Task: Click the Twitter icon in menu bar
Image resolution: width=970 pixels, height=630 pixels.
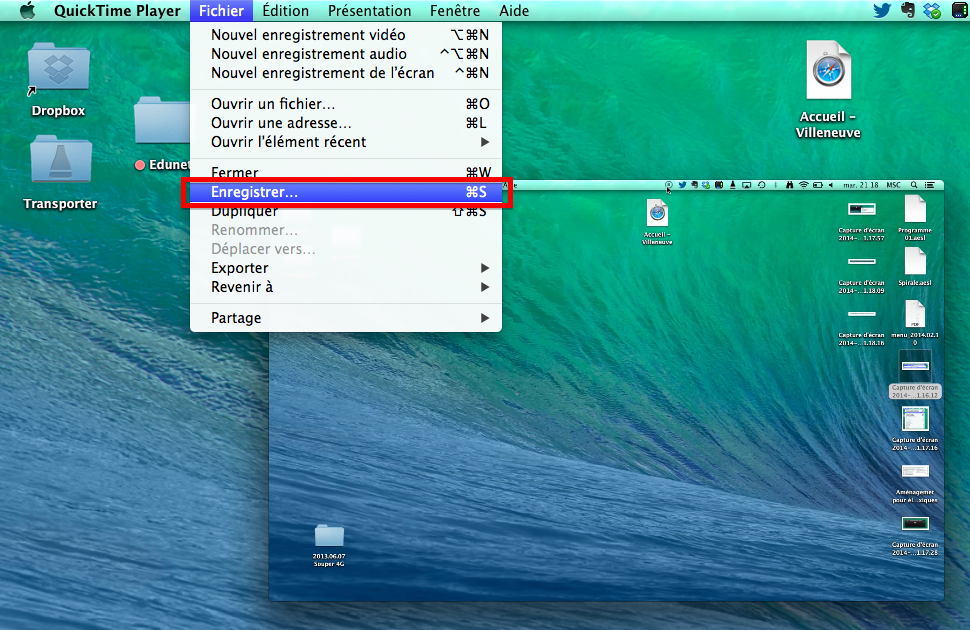Action: click(881, 11)
